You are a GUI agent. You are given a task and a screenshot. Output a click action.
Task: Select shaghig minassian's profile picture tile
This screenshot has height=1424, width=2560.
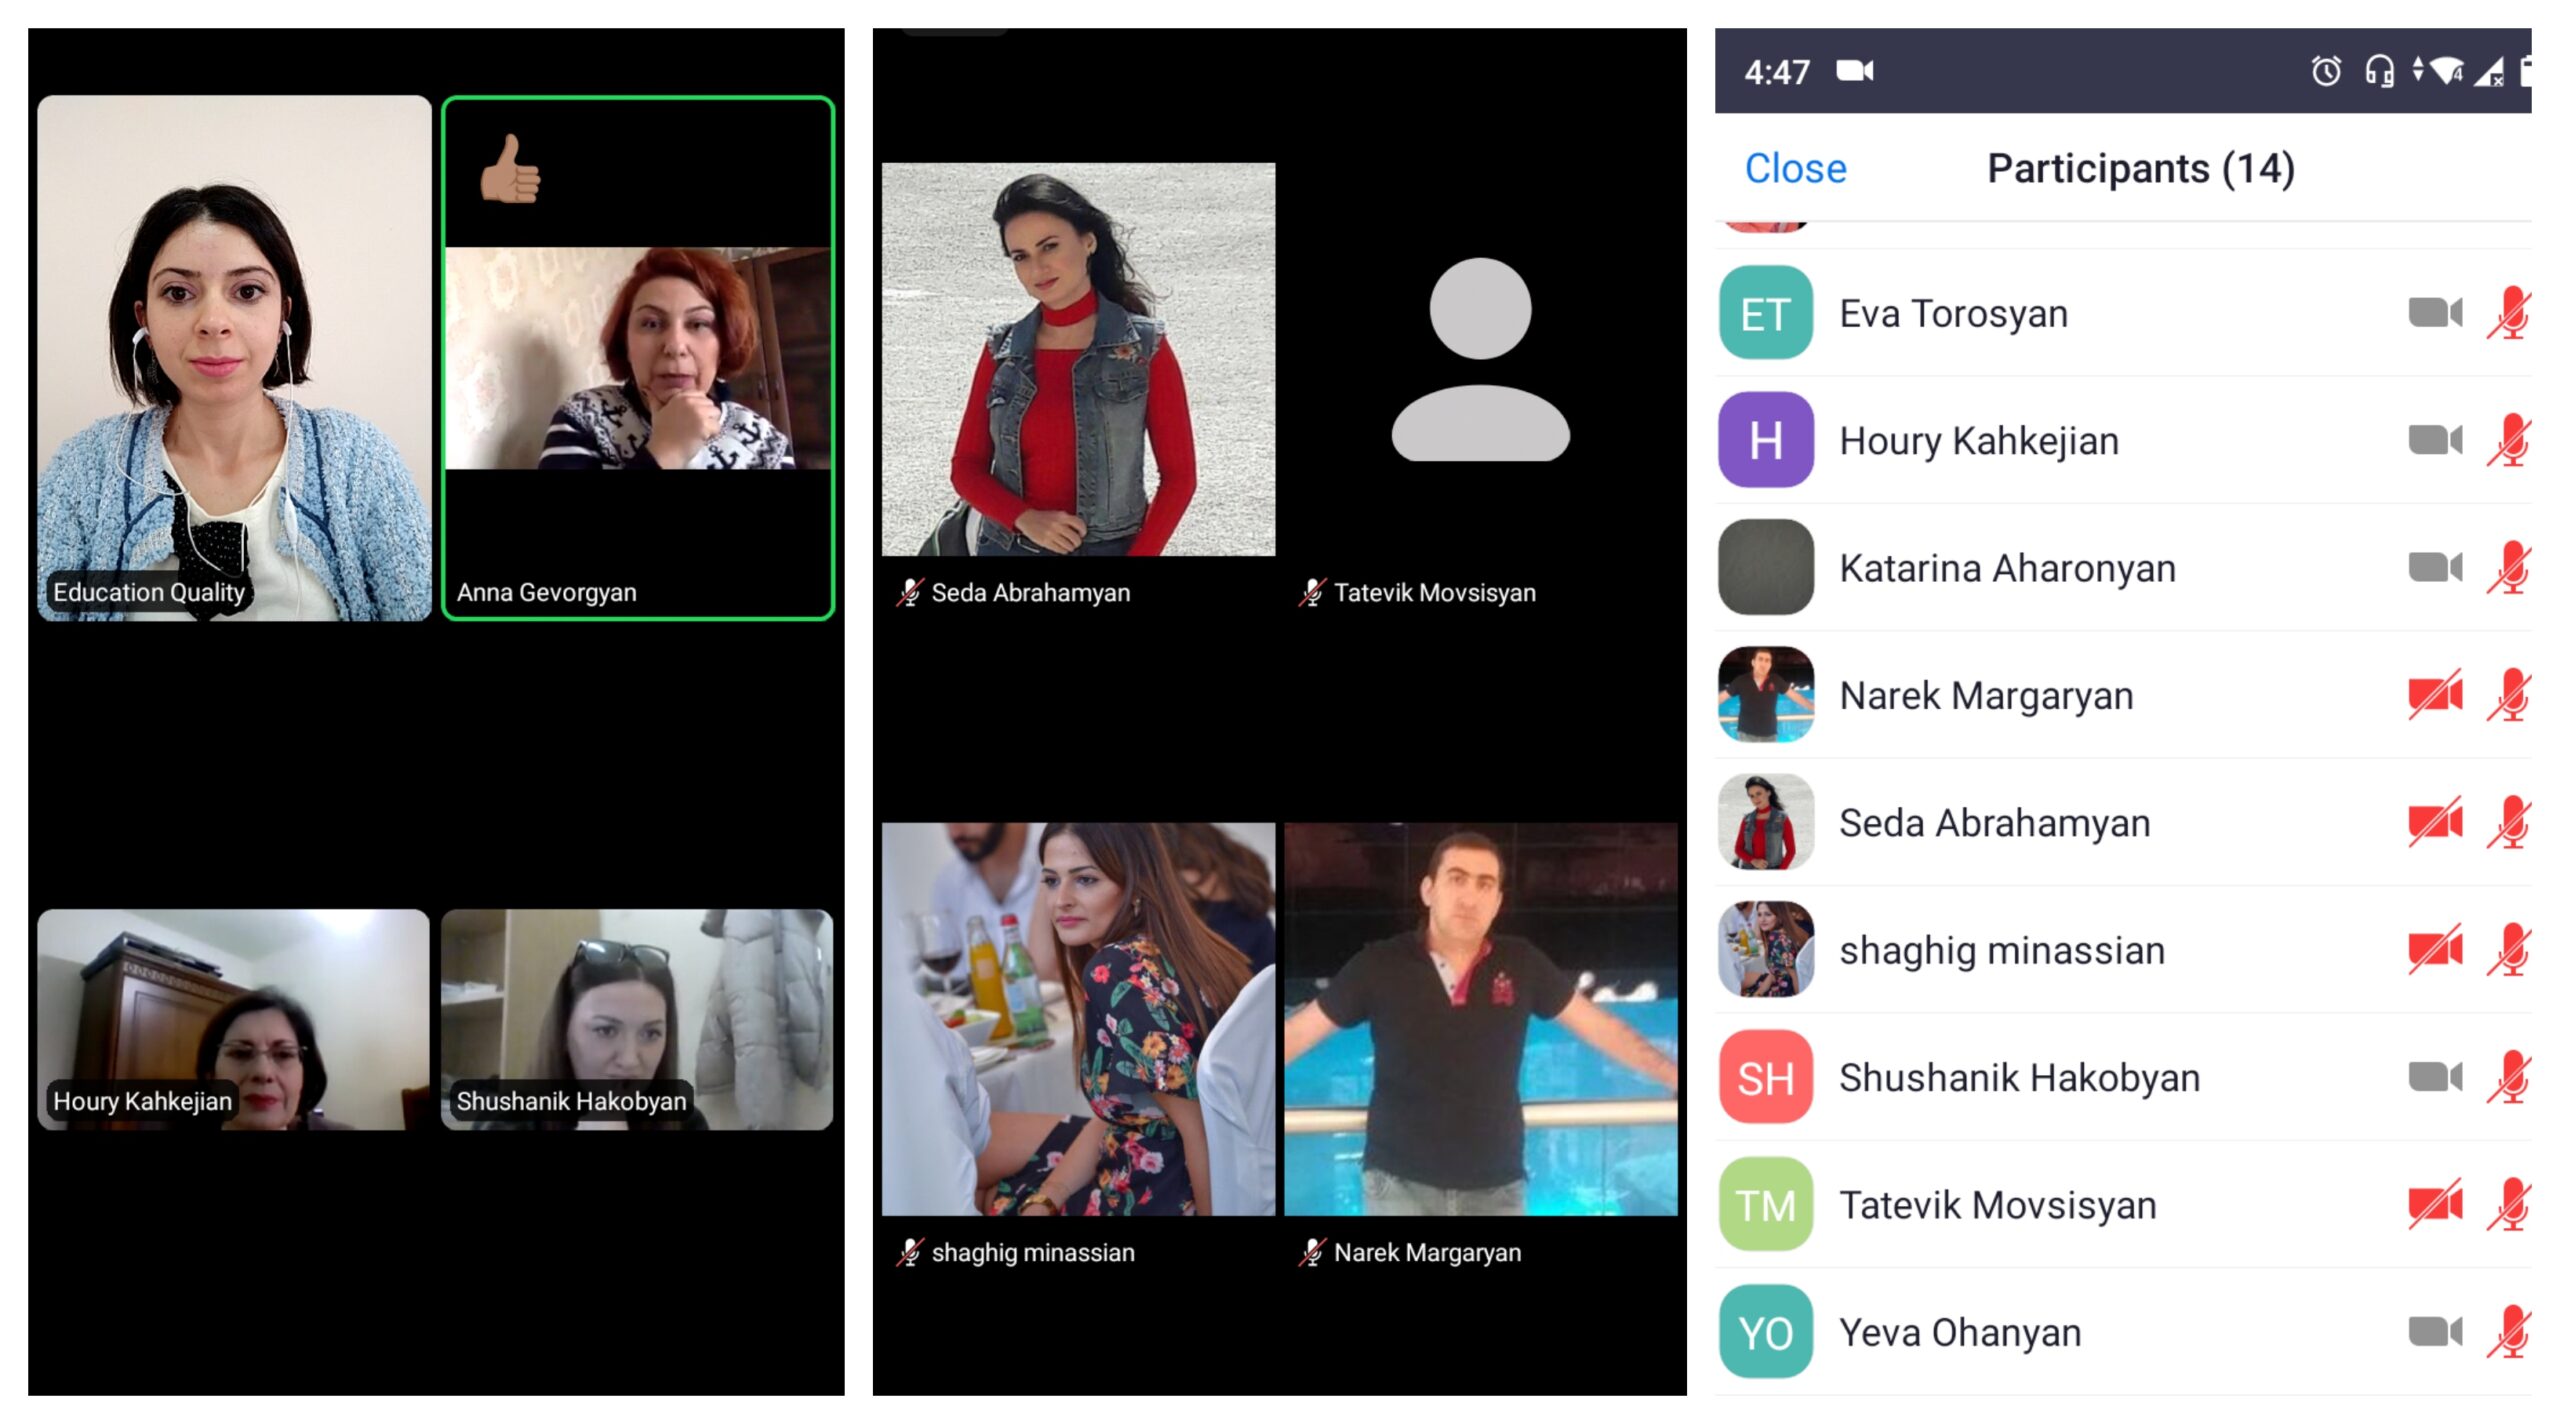click(1078, 1019)
